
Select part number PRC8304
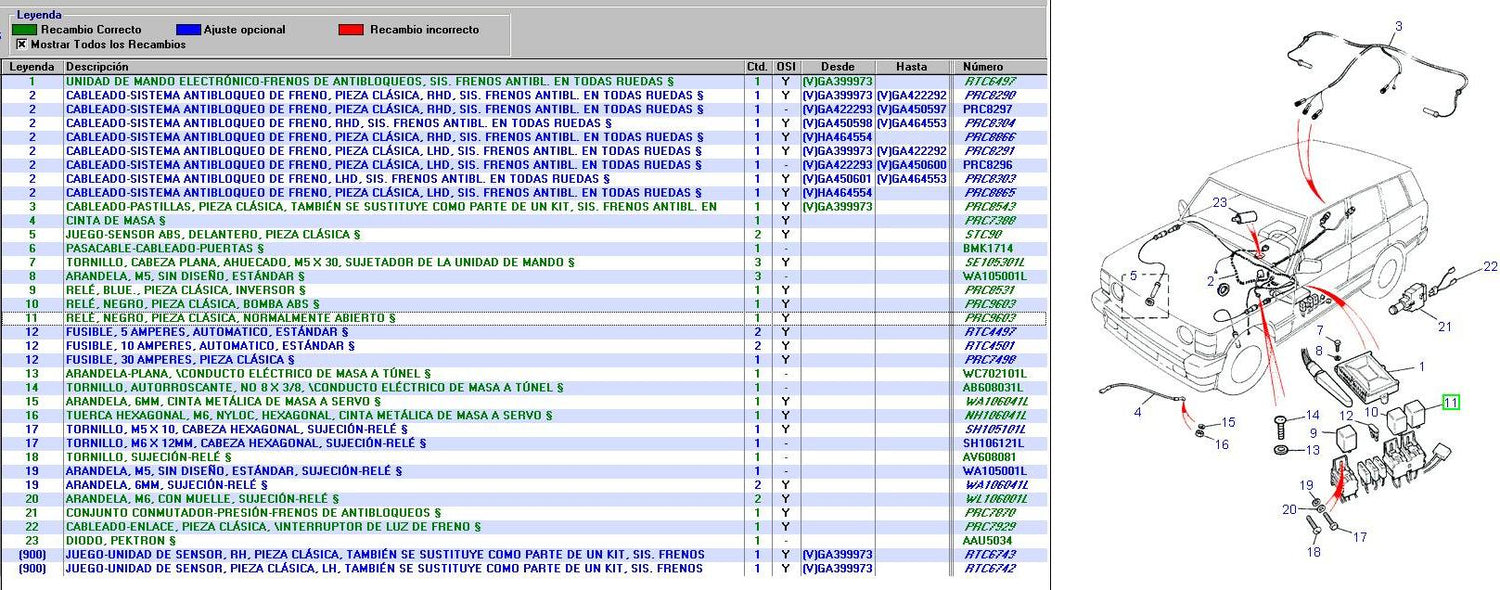tap(989, 123)
